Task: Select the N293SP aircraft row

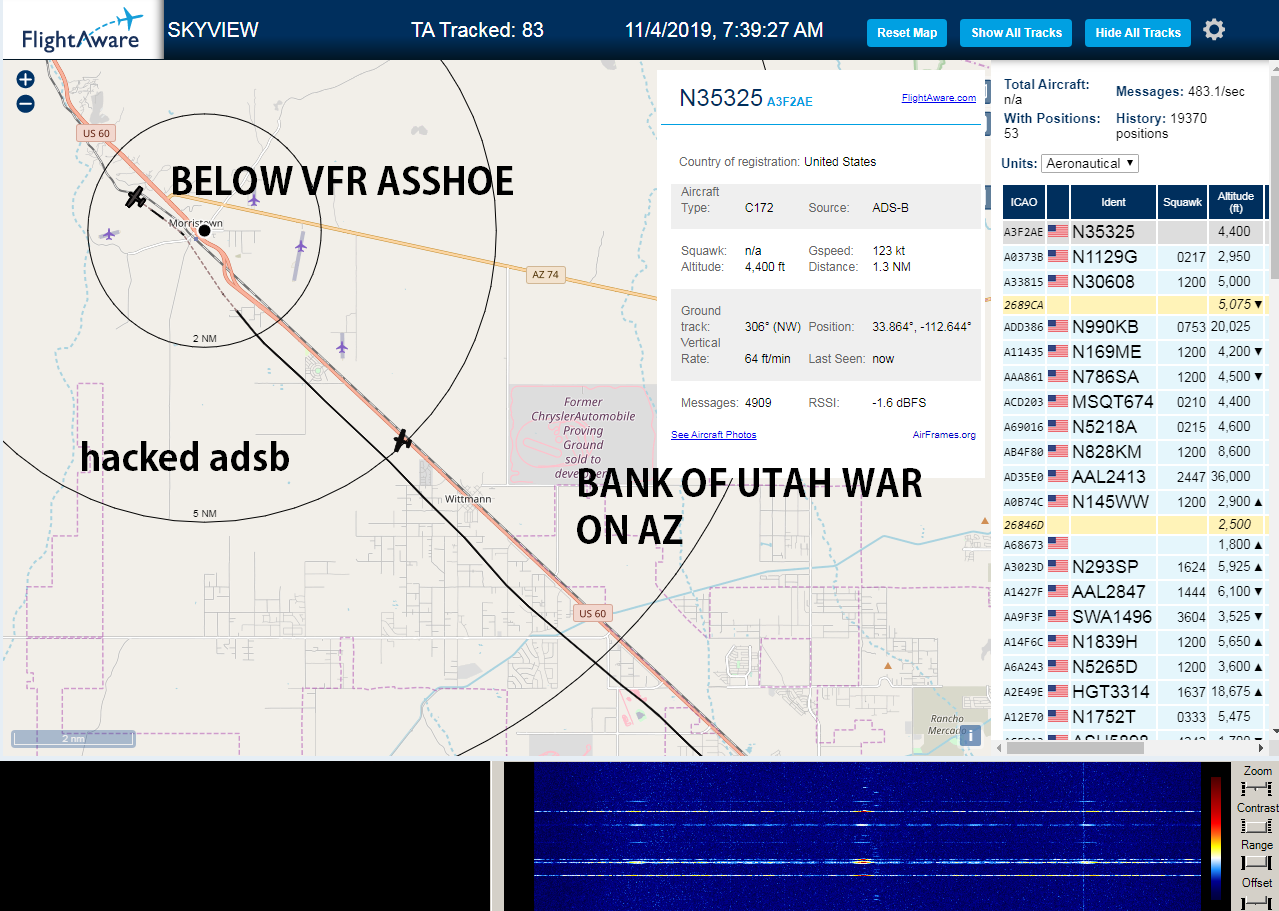Action: pyautogui.click(x=1136, y=567)
